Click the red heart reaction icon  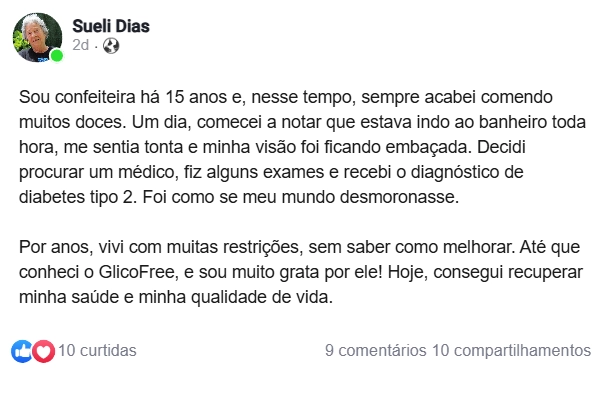(x=43, y=351)
